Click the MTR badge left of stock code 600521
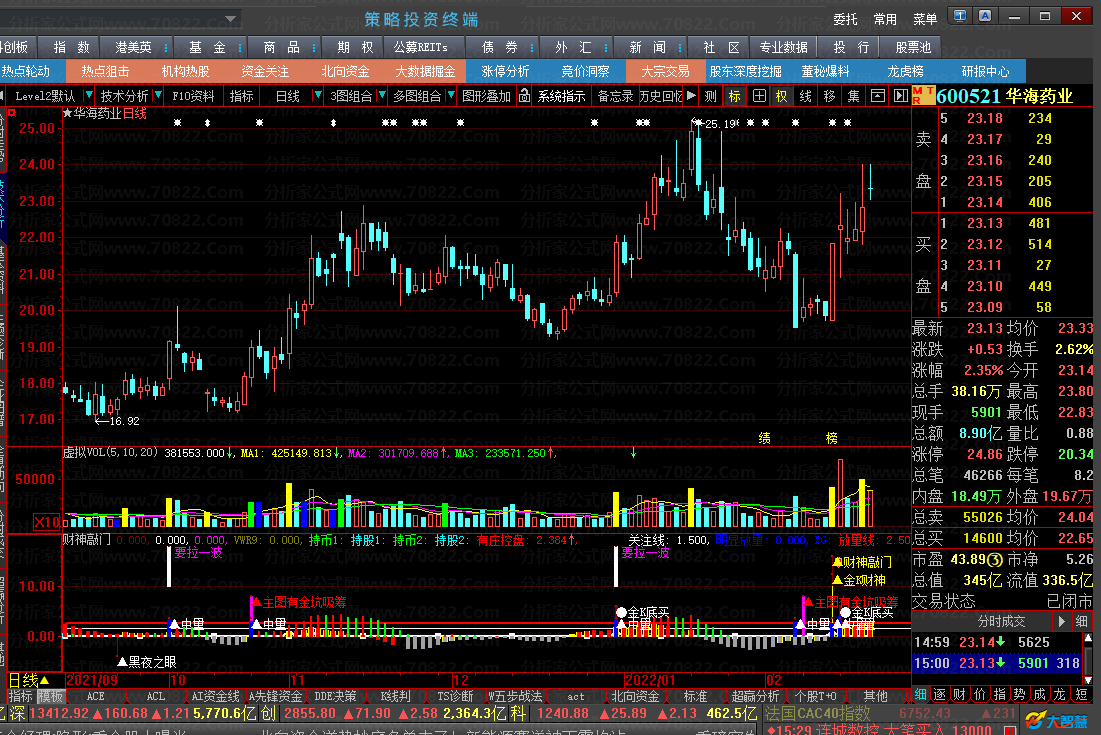 click(923, 95)
